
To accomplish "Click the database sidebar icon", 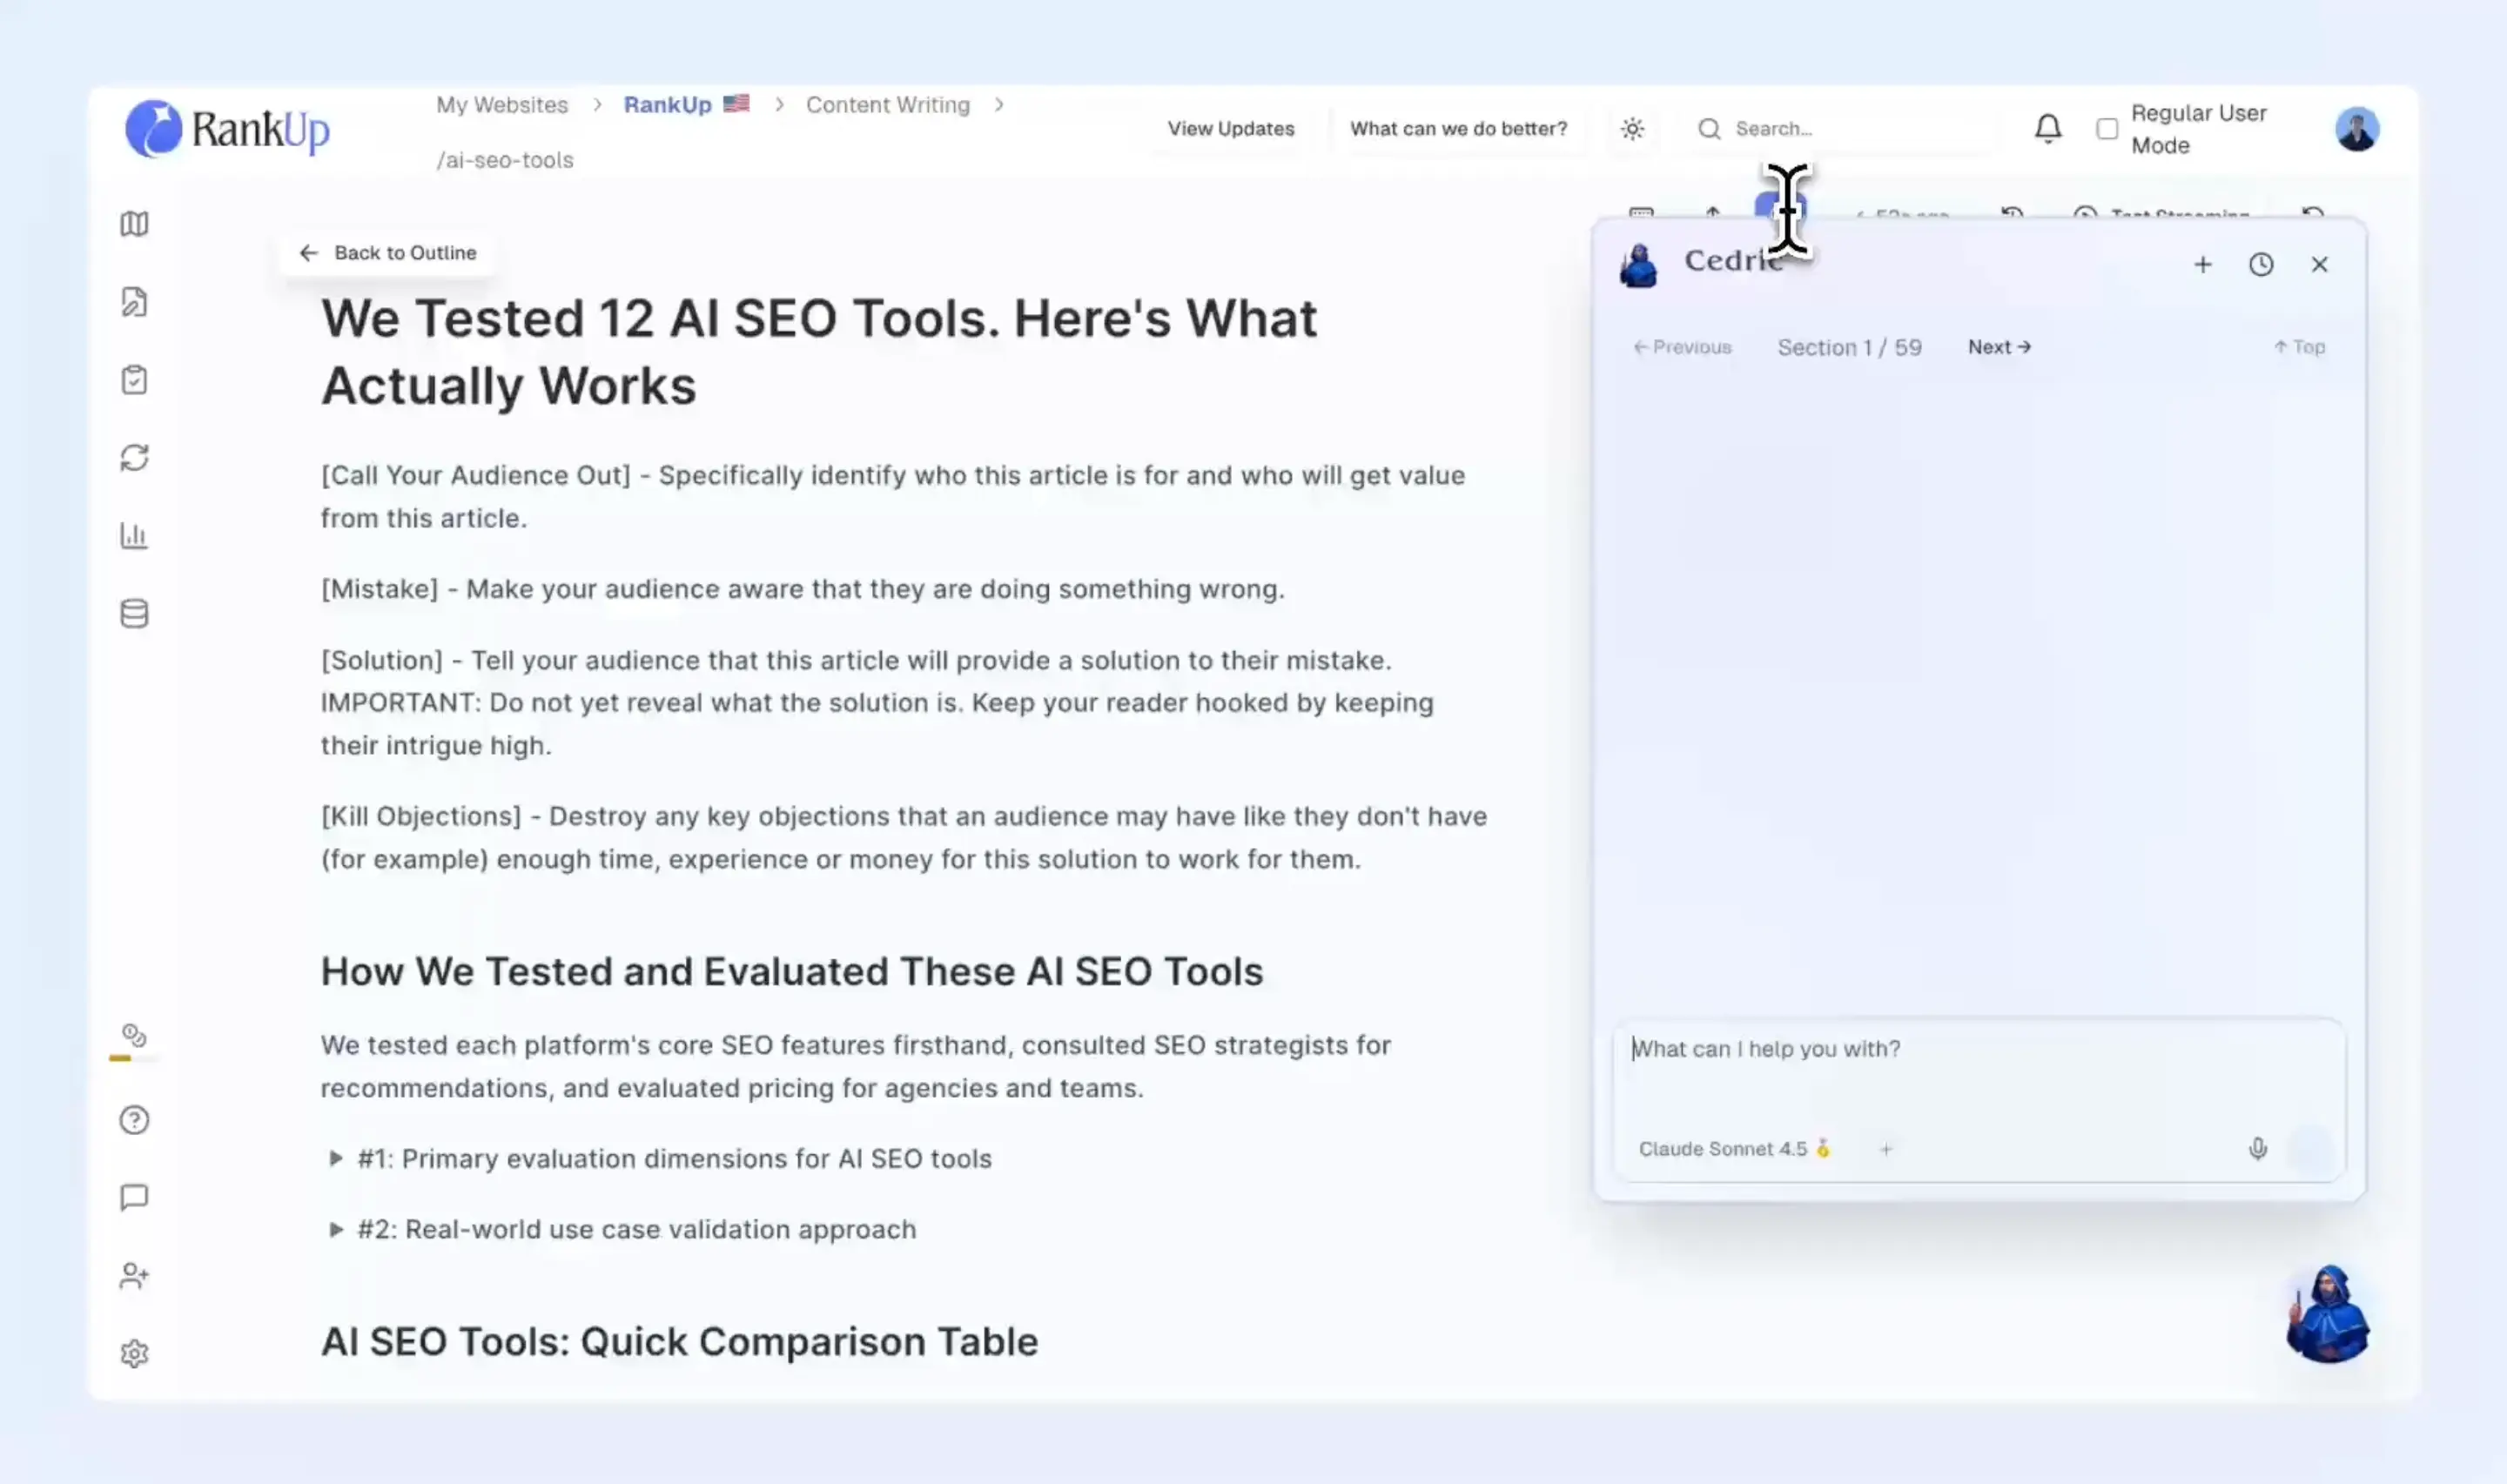I will click(134, 614).
